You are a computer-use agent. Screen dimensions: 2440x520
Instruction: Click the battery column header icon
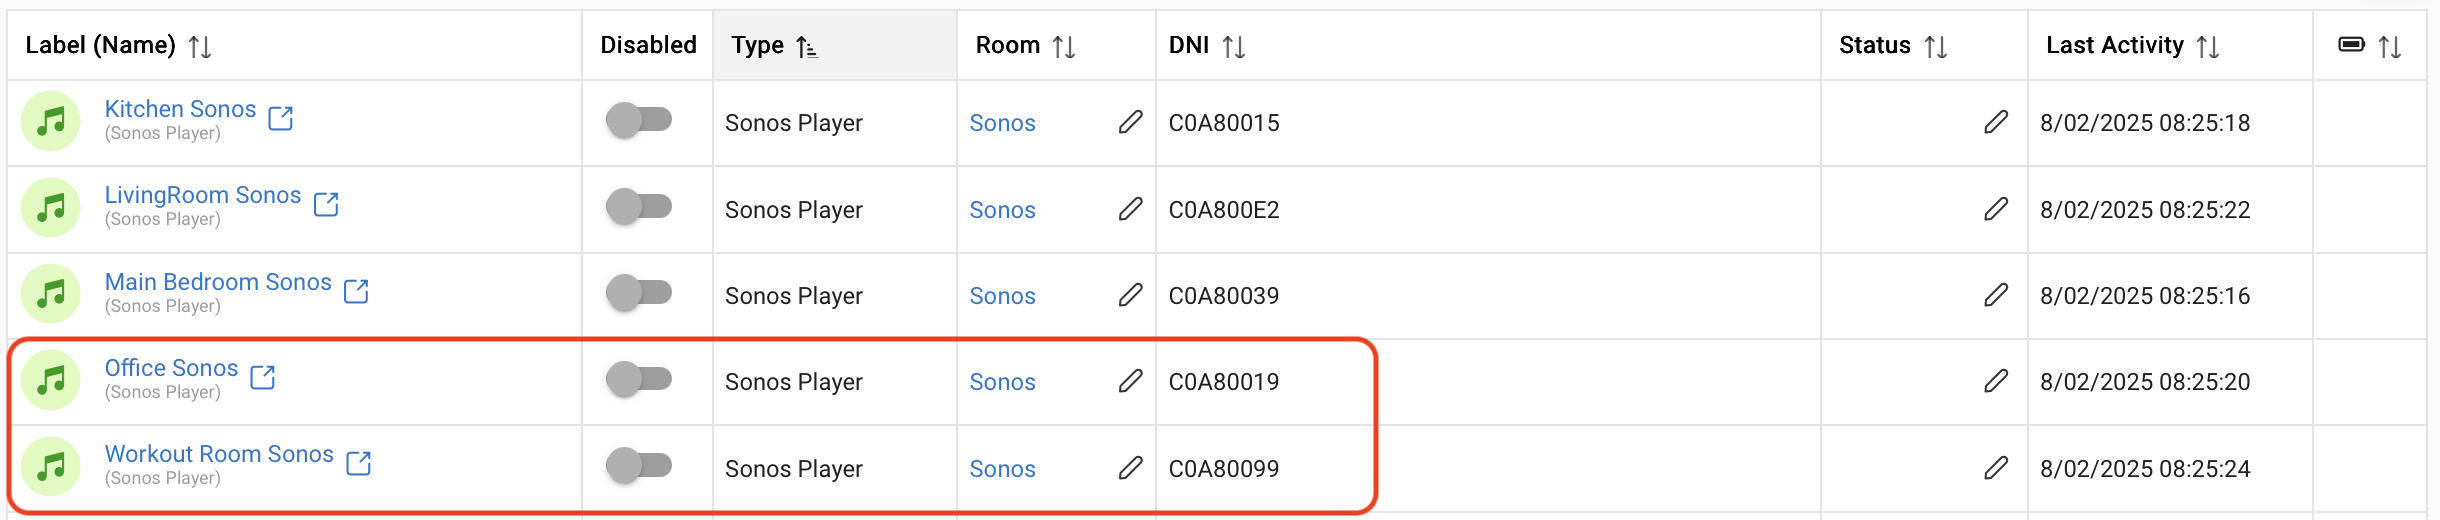click(x=2352, y=44)
